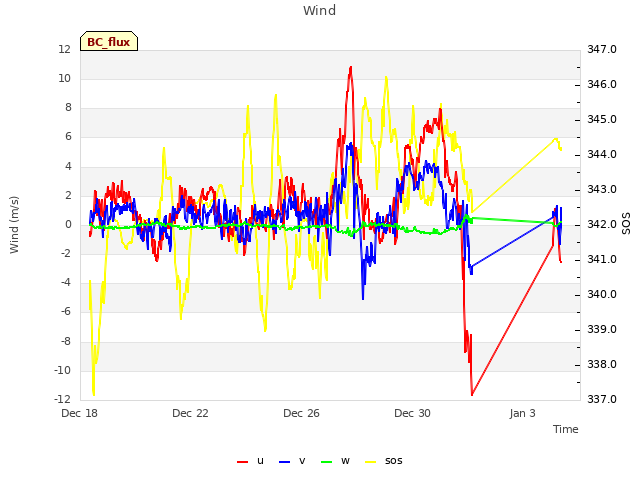Click the '0' left axis value
Image resolution: width=640 pixels, height=480 pixels.
tap(68, 224)
